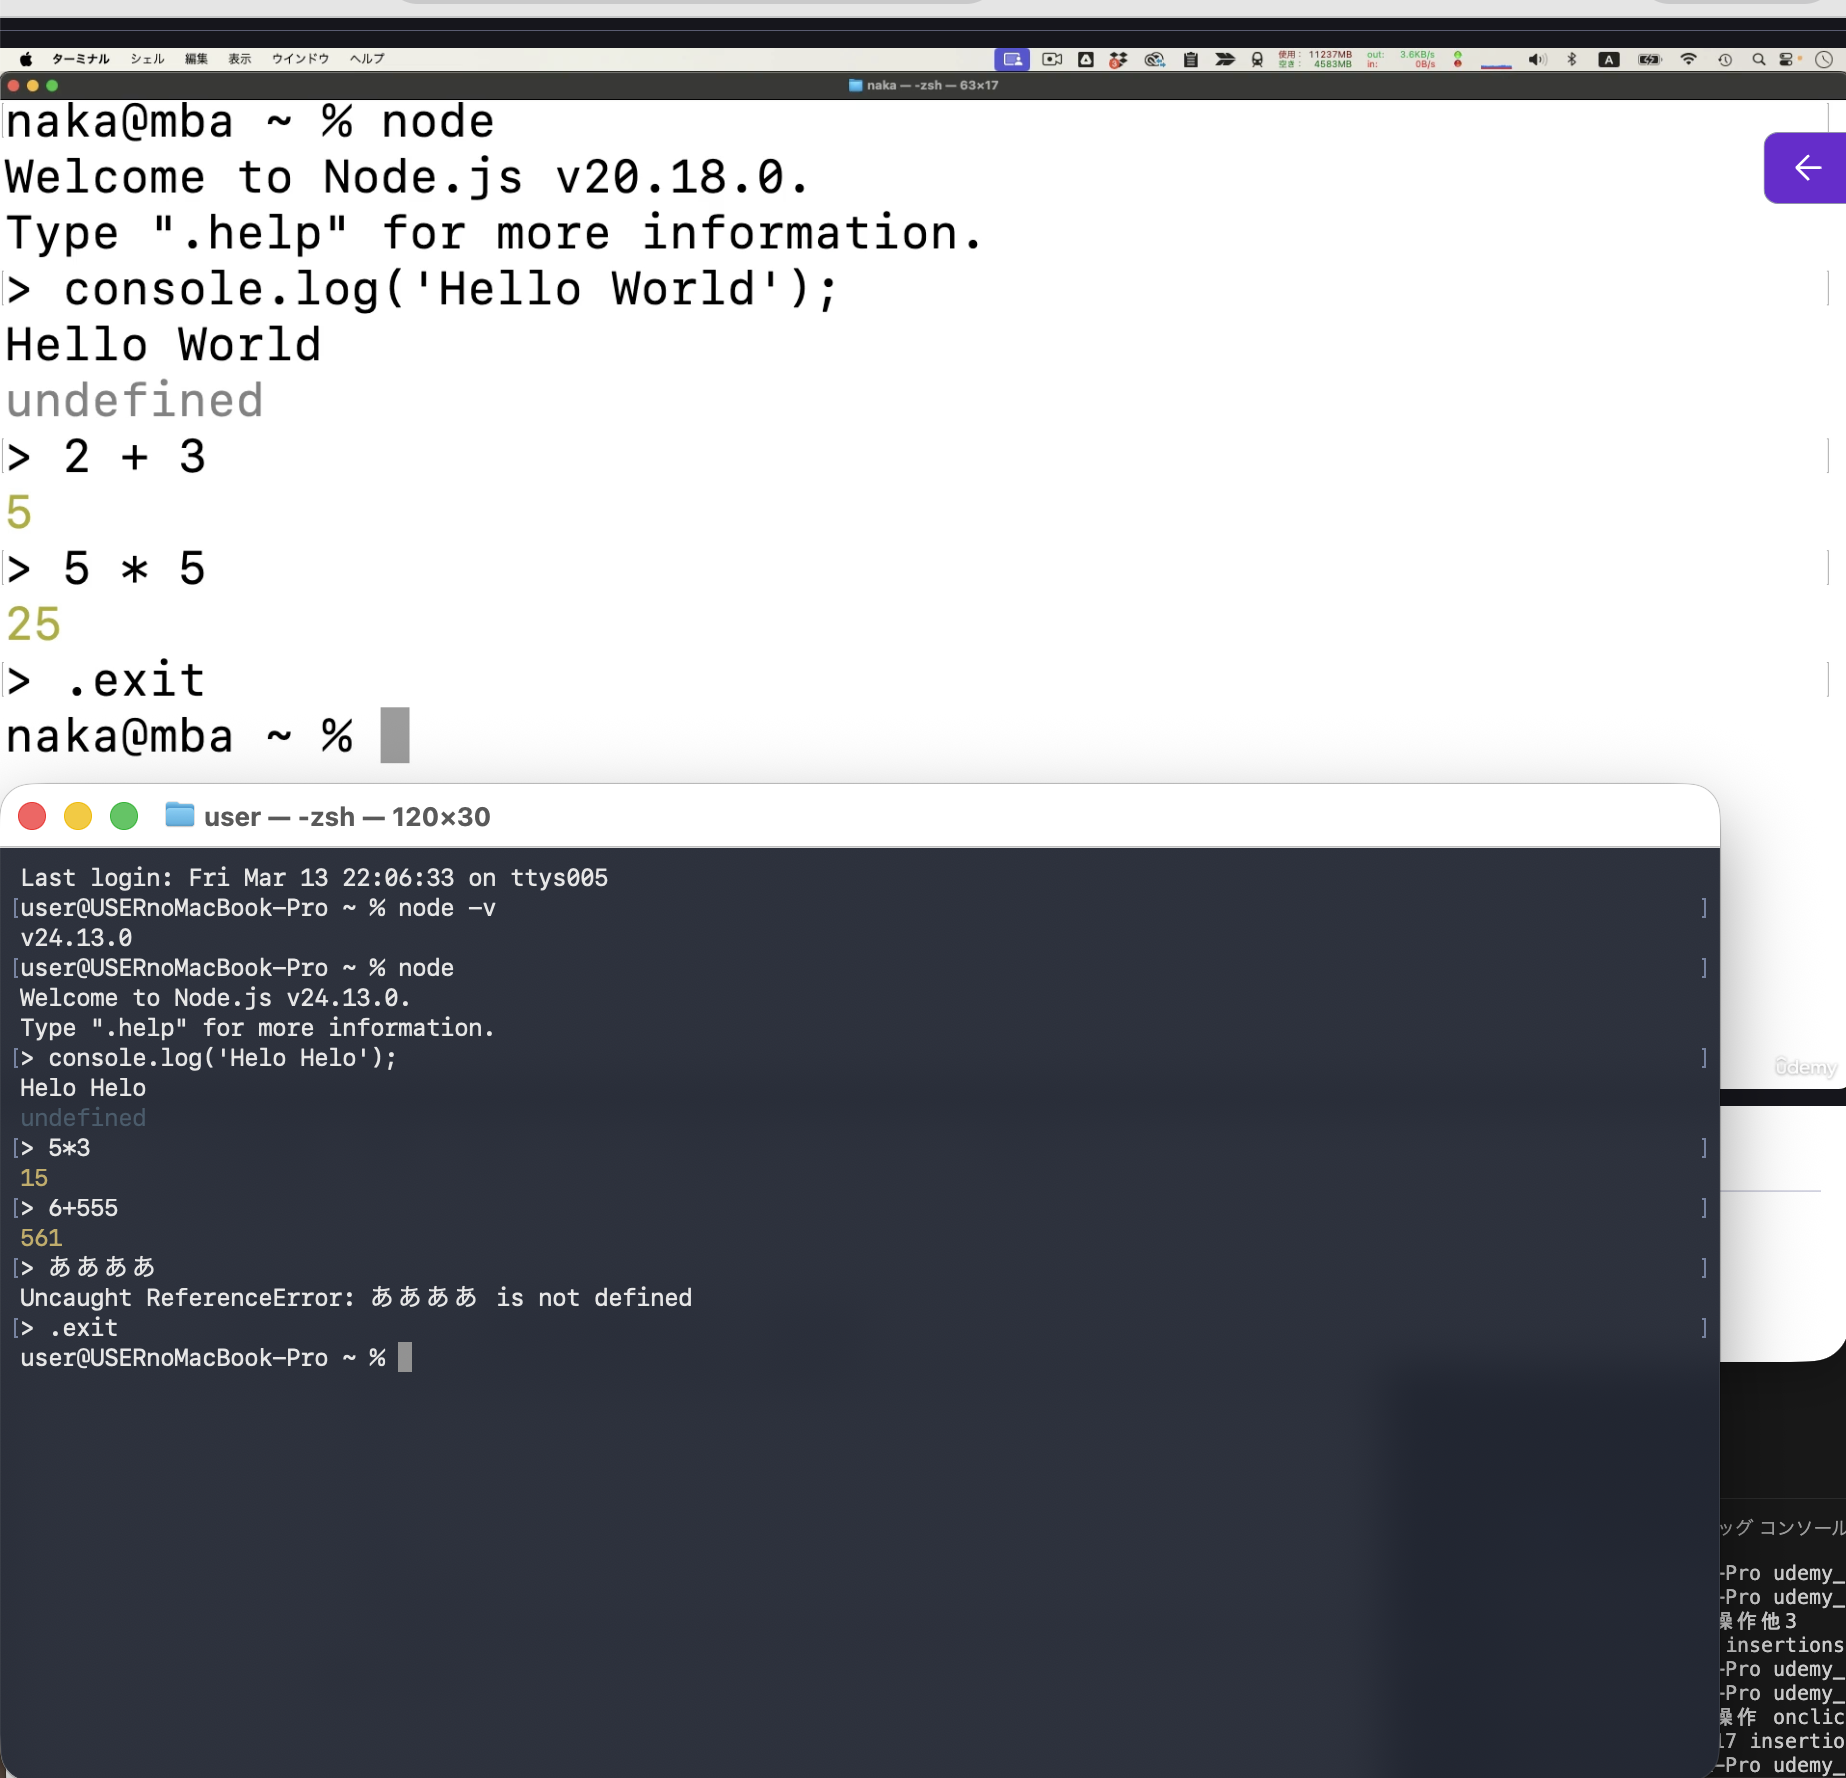Zoom the user terminal window with green button

pos(124,816)
